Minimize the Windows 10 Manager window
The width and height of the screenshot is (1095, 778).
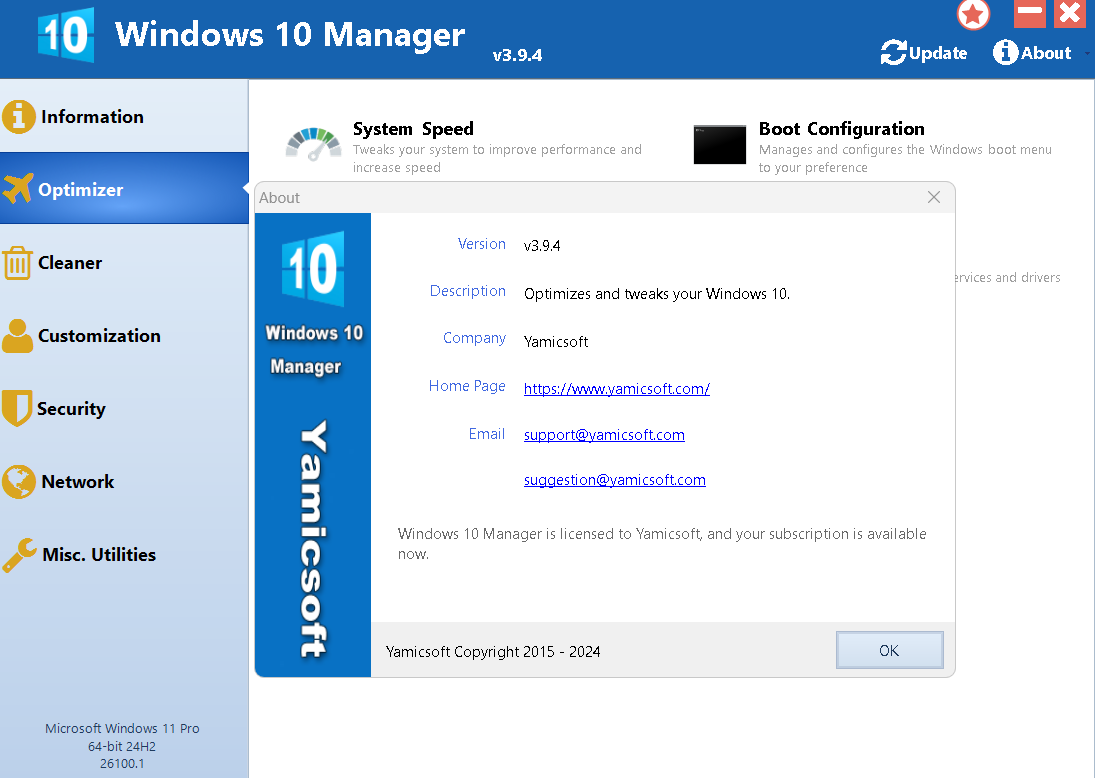[x=1029, y=13]
